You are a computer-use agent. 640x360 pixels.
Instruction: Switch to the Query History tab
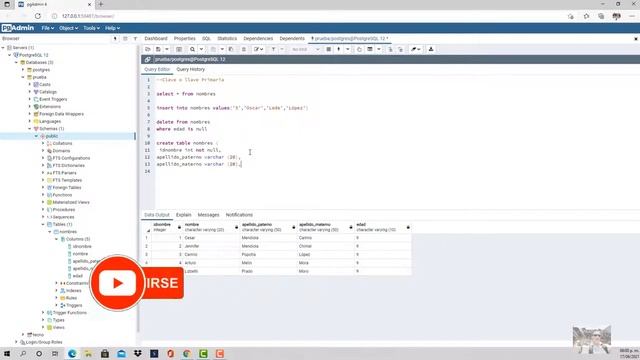(x=191, y=69)
